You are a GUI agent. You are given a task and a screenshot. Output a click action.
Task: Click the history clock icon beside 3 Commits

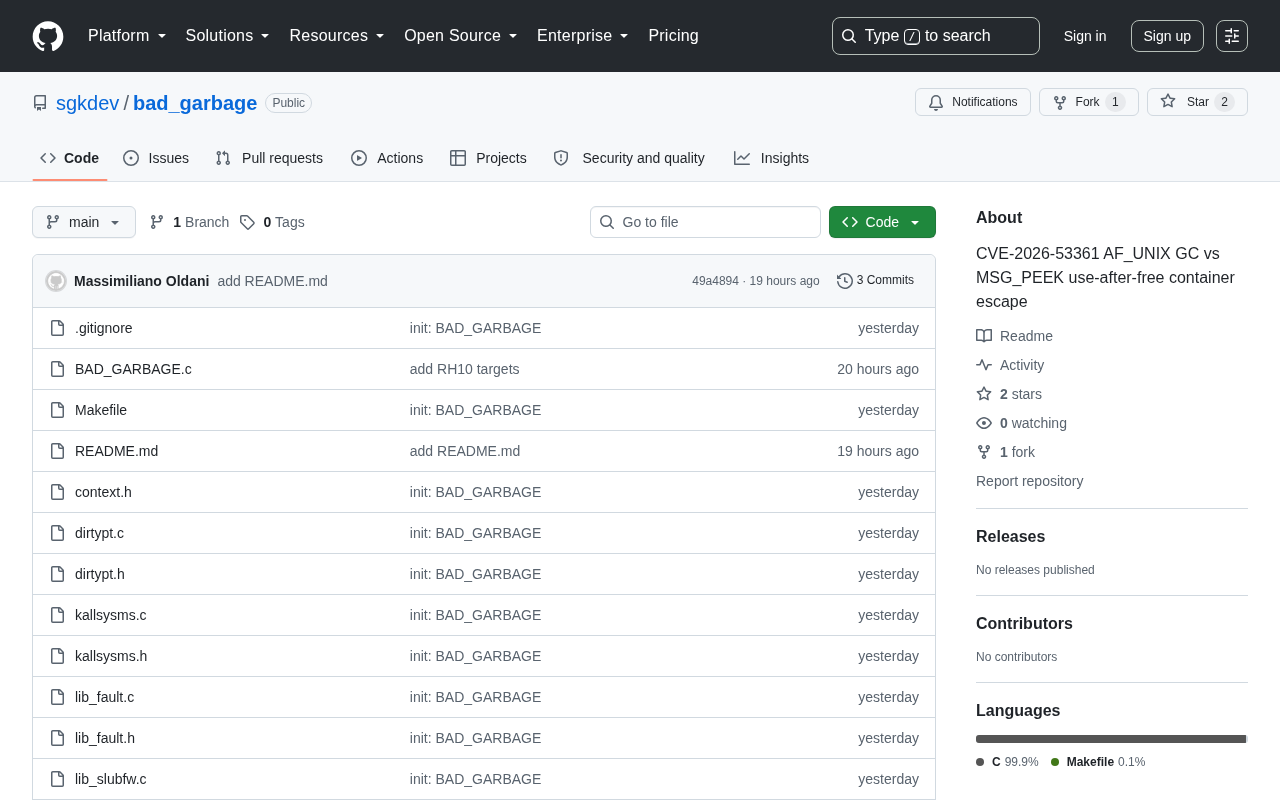(x=845, y=281)
